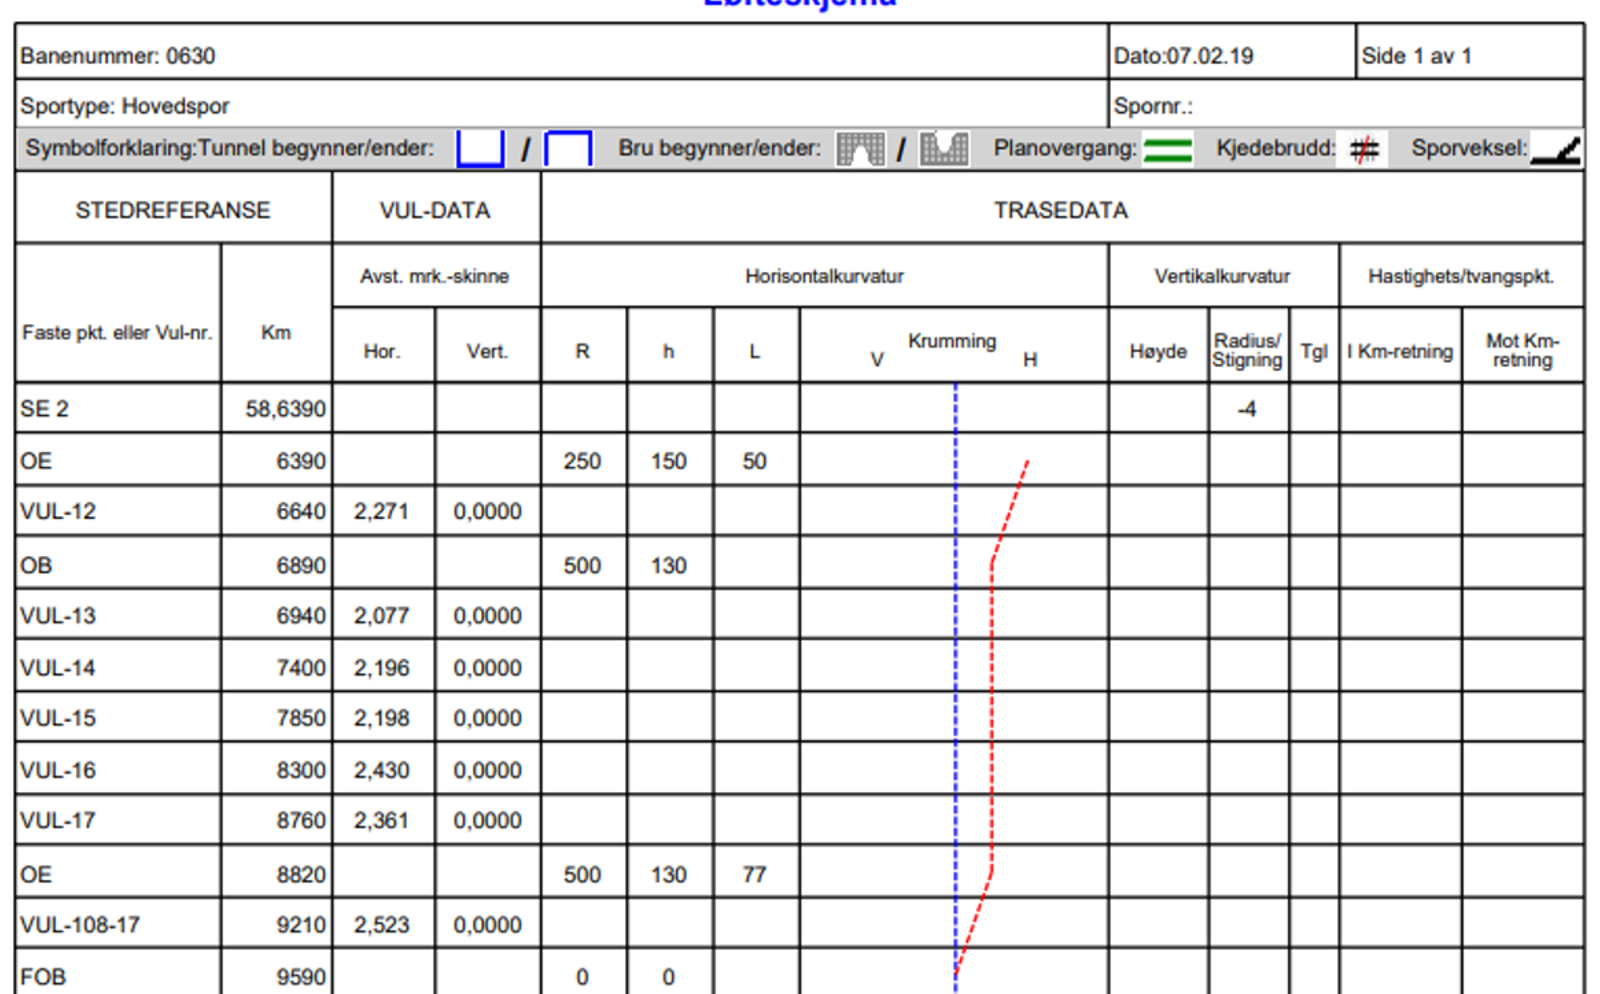1600x994 pixels.
Task: Click the VUL-13 row label
Action: pyautogui.click(x=58, y=615)
